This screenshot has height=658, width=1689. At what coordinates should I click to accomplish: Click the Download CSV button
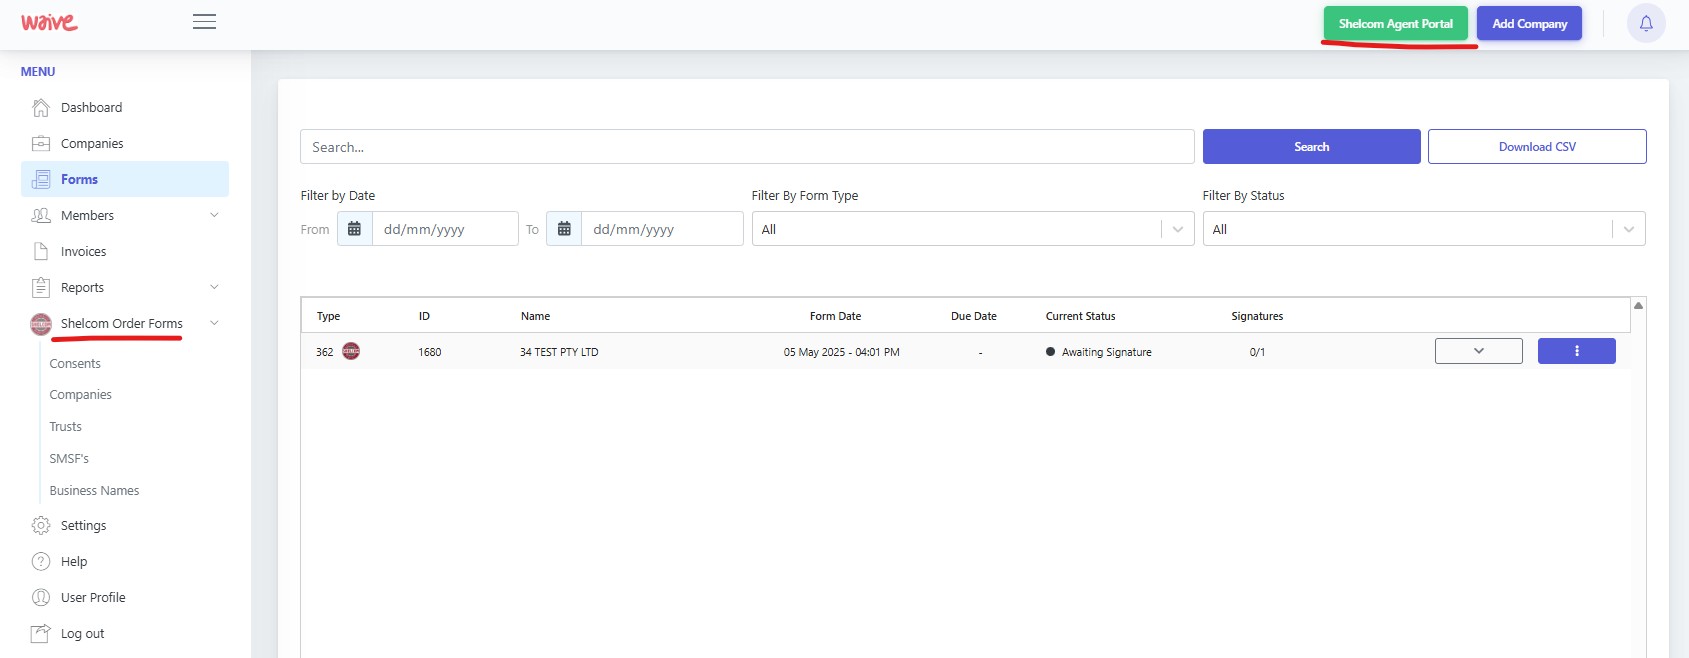point(1537,146)
